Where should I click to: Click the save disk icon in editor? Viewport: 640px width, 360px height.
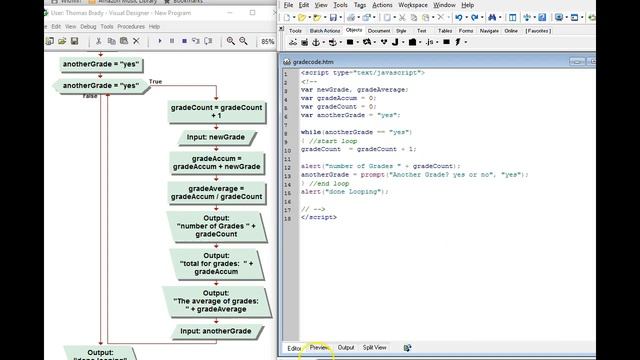[x=333, y=18]
